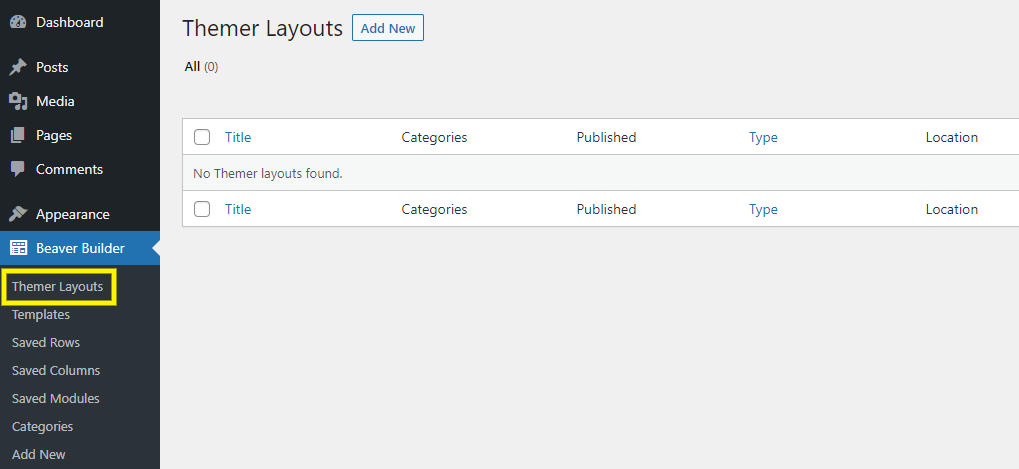
Task: Click the Comments speech bubble icon
Action: tap(18, 169)
